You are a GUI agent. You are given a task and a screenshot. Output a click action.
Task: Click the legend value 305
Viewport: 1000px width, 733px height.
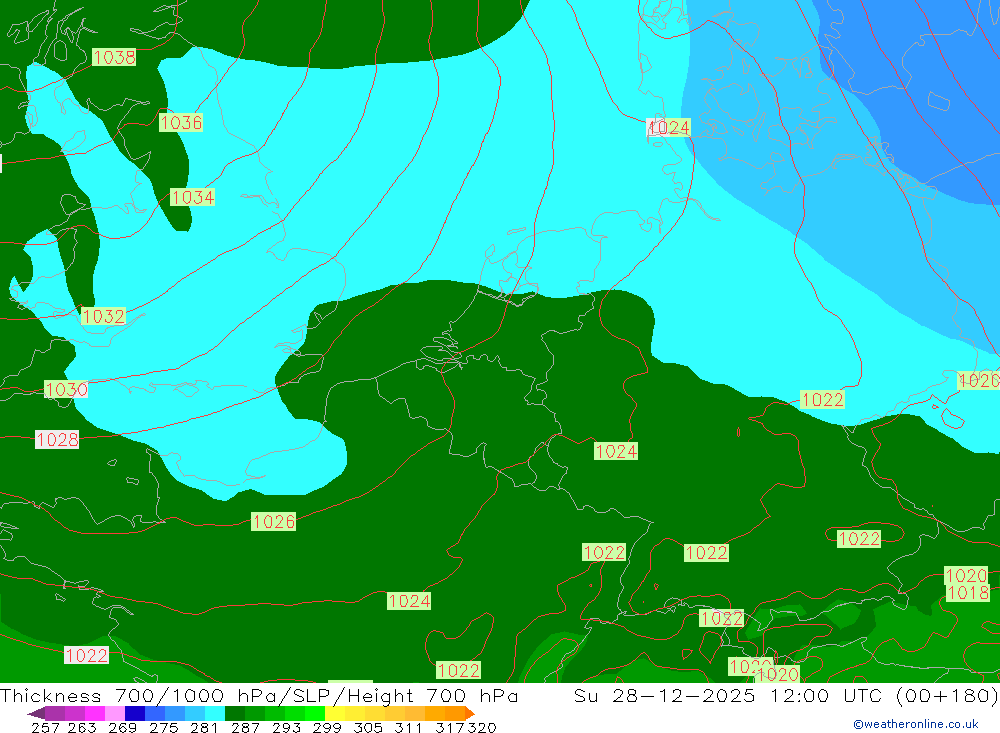(x=367, y=727)
